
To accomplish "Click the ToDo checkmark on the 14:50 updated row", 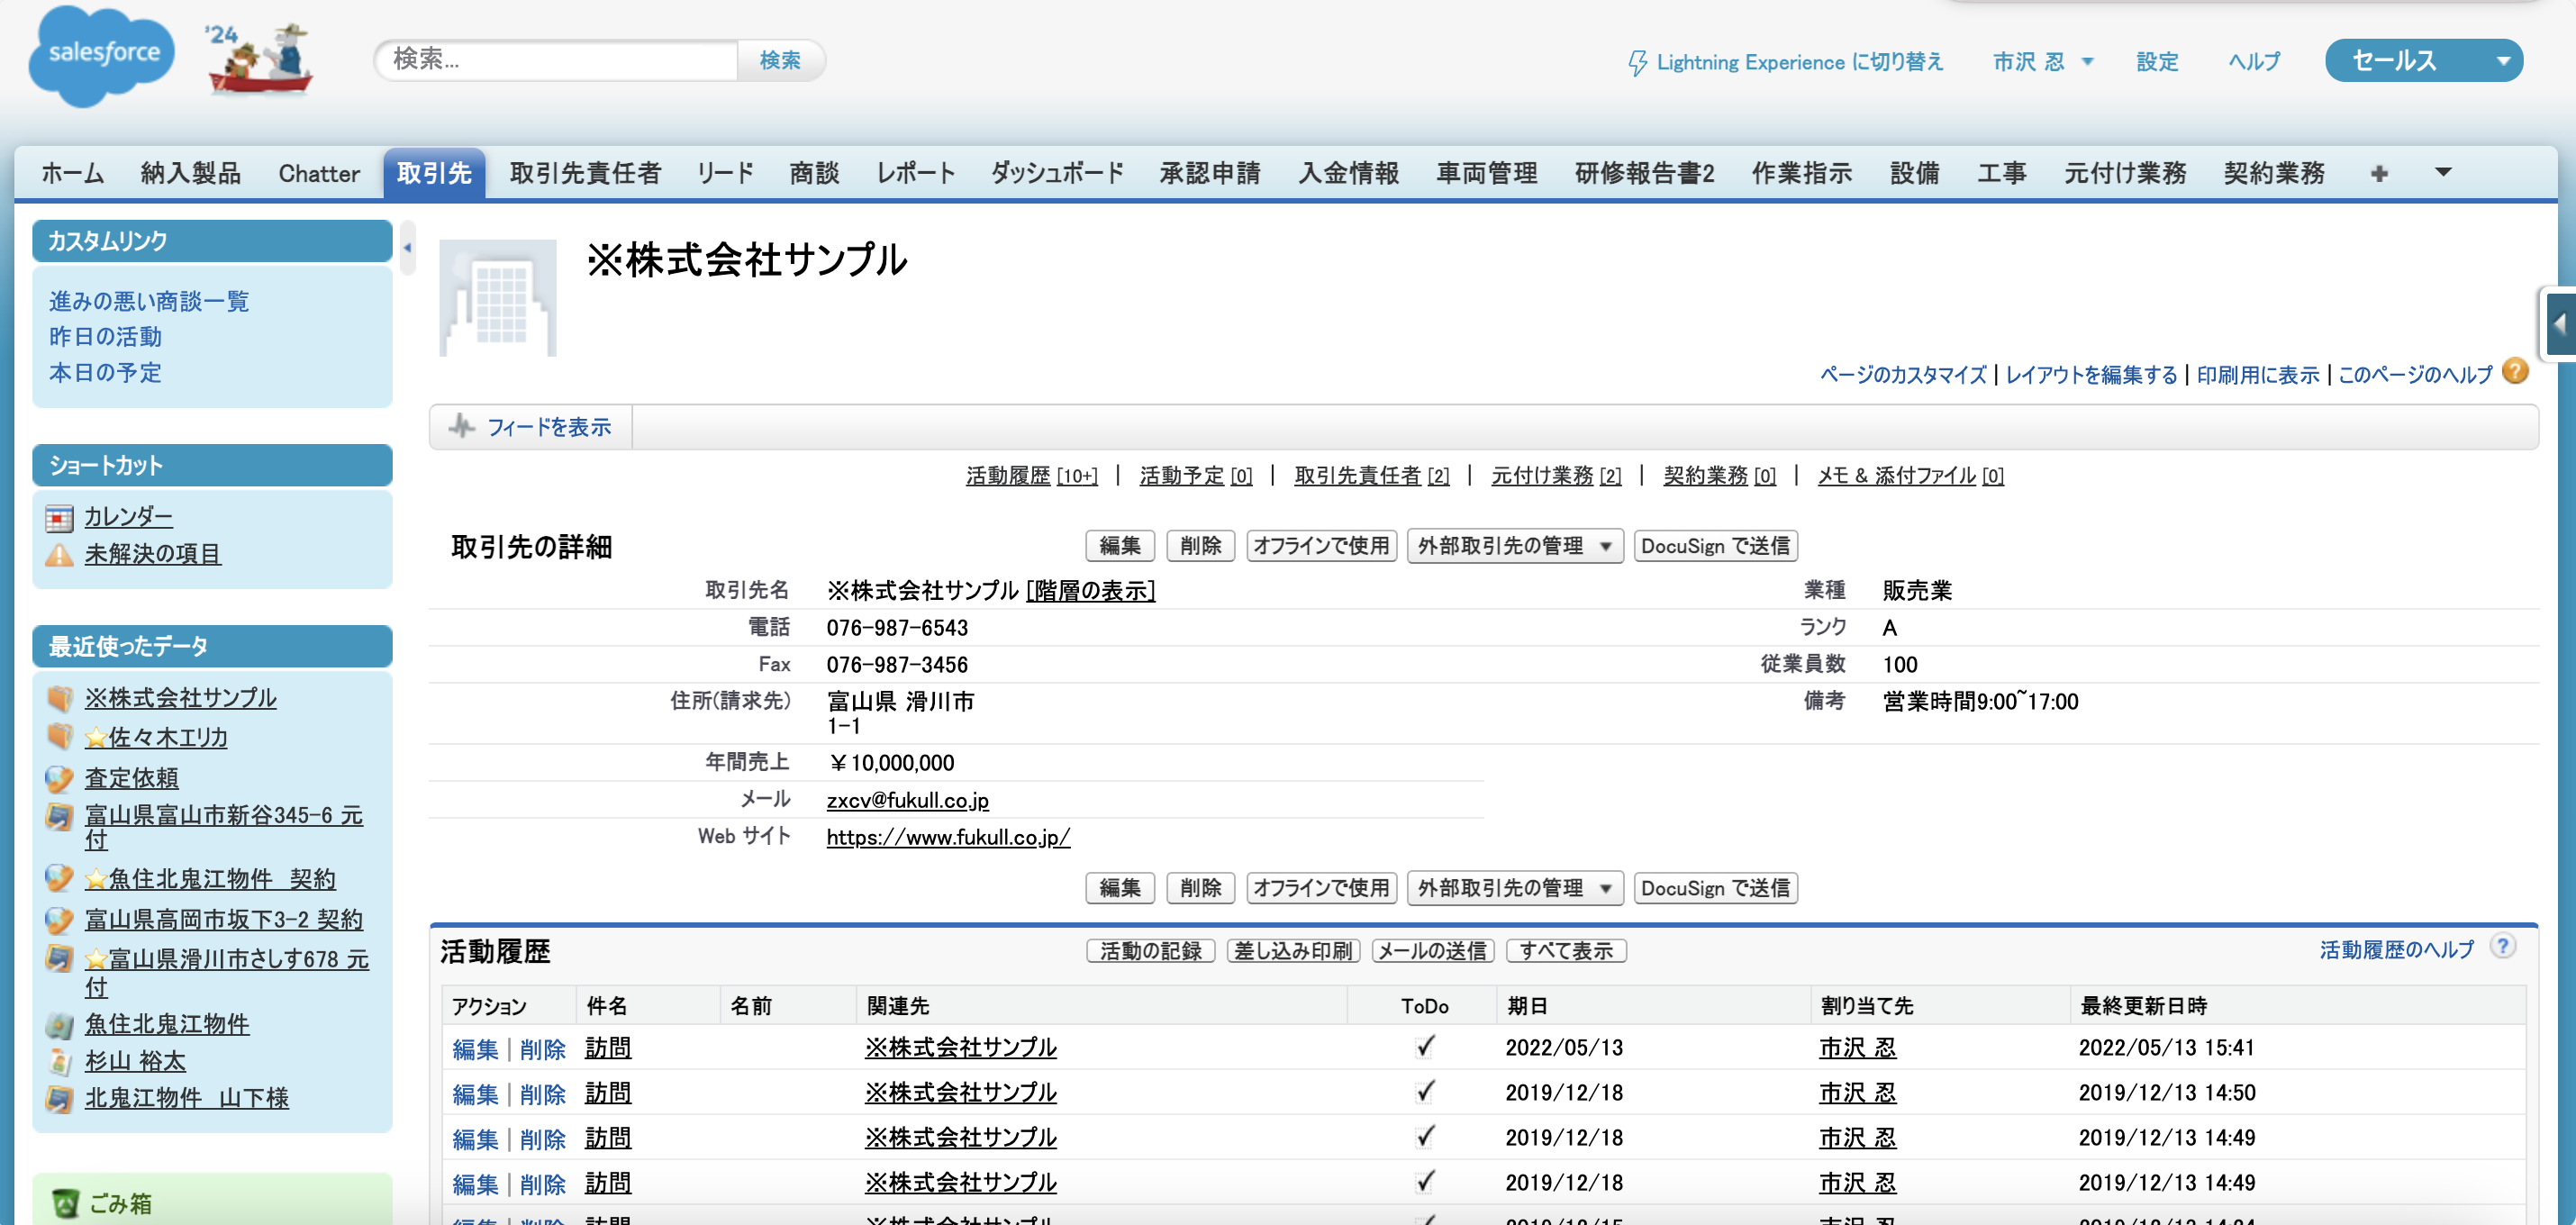I will pyautogui.click(x=1425, y=1092).
